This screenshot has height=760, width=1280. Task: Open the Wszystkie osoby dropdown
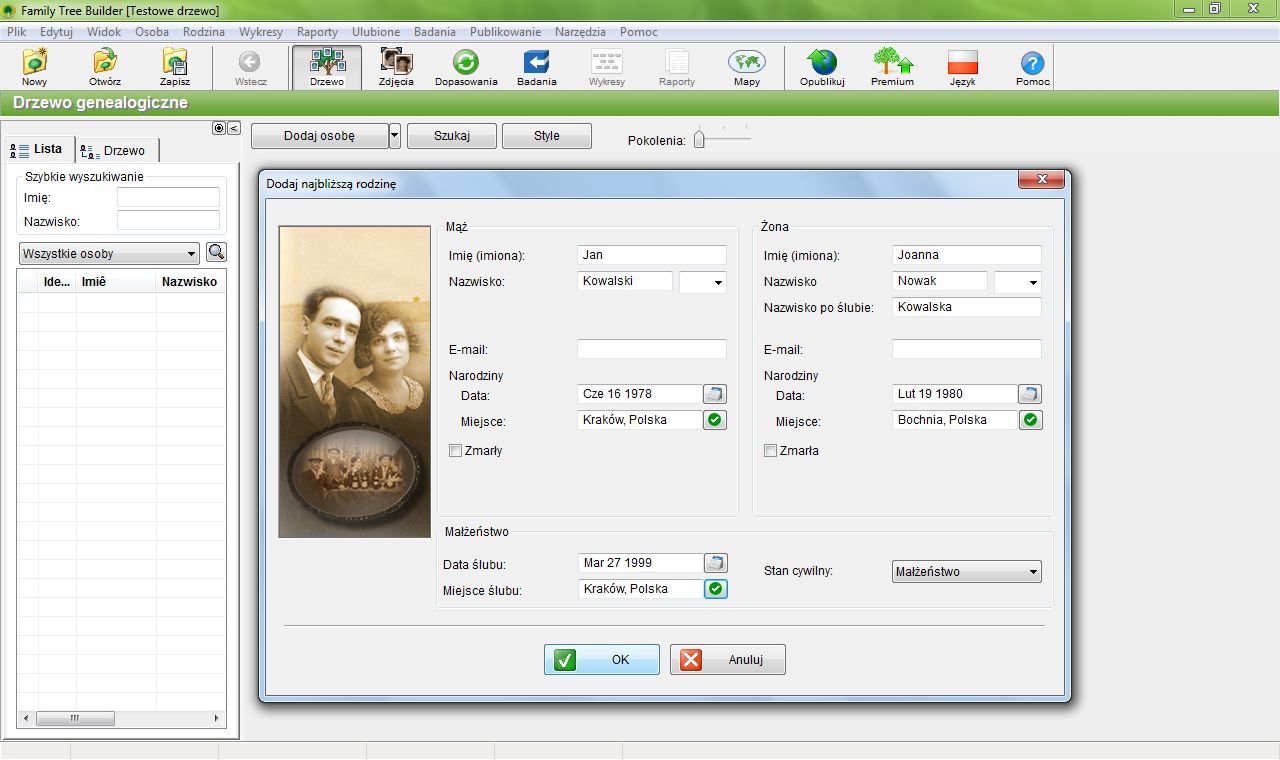109,253
